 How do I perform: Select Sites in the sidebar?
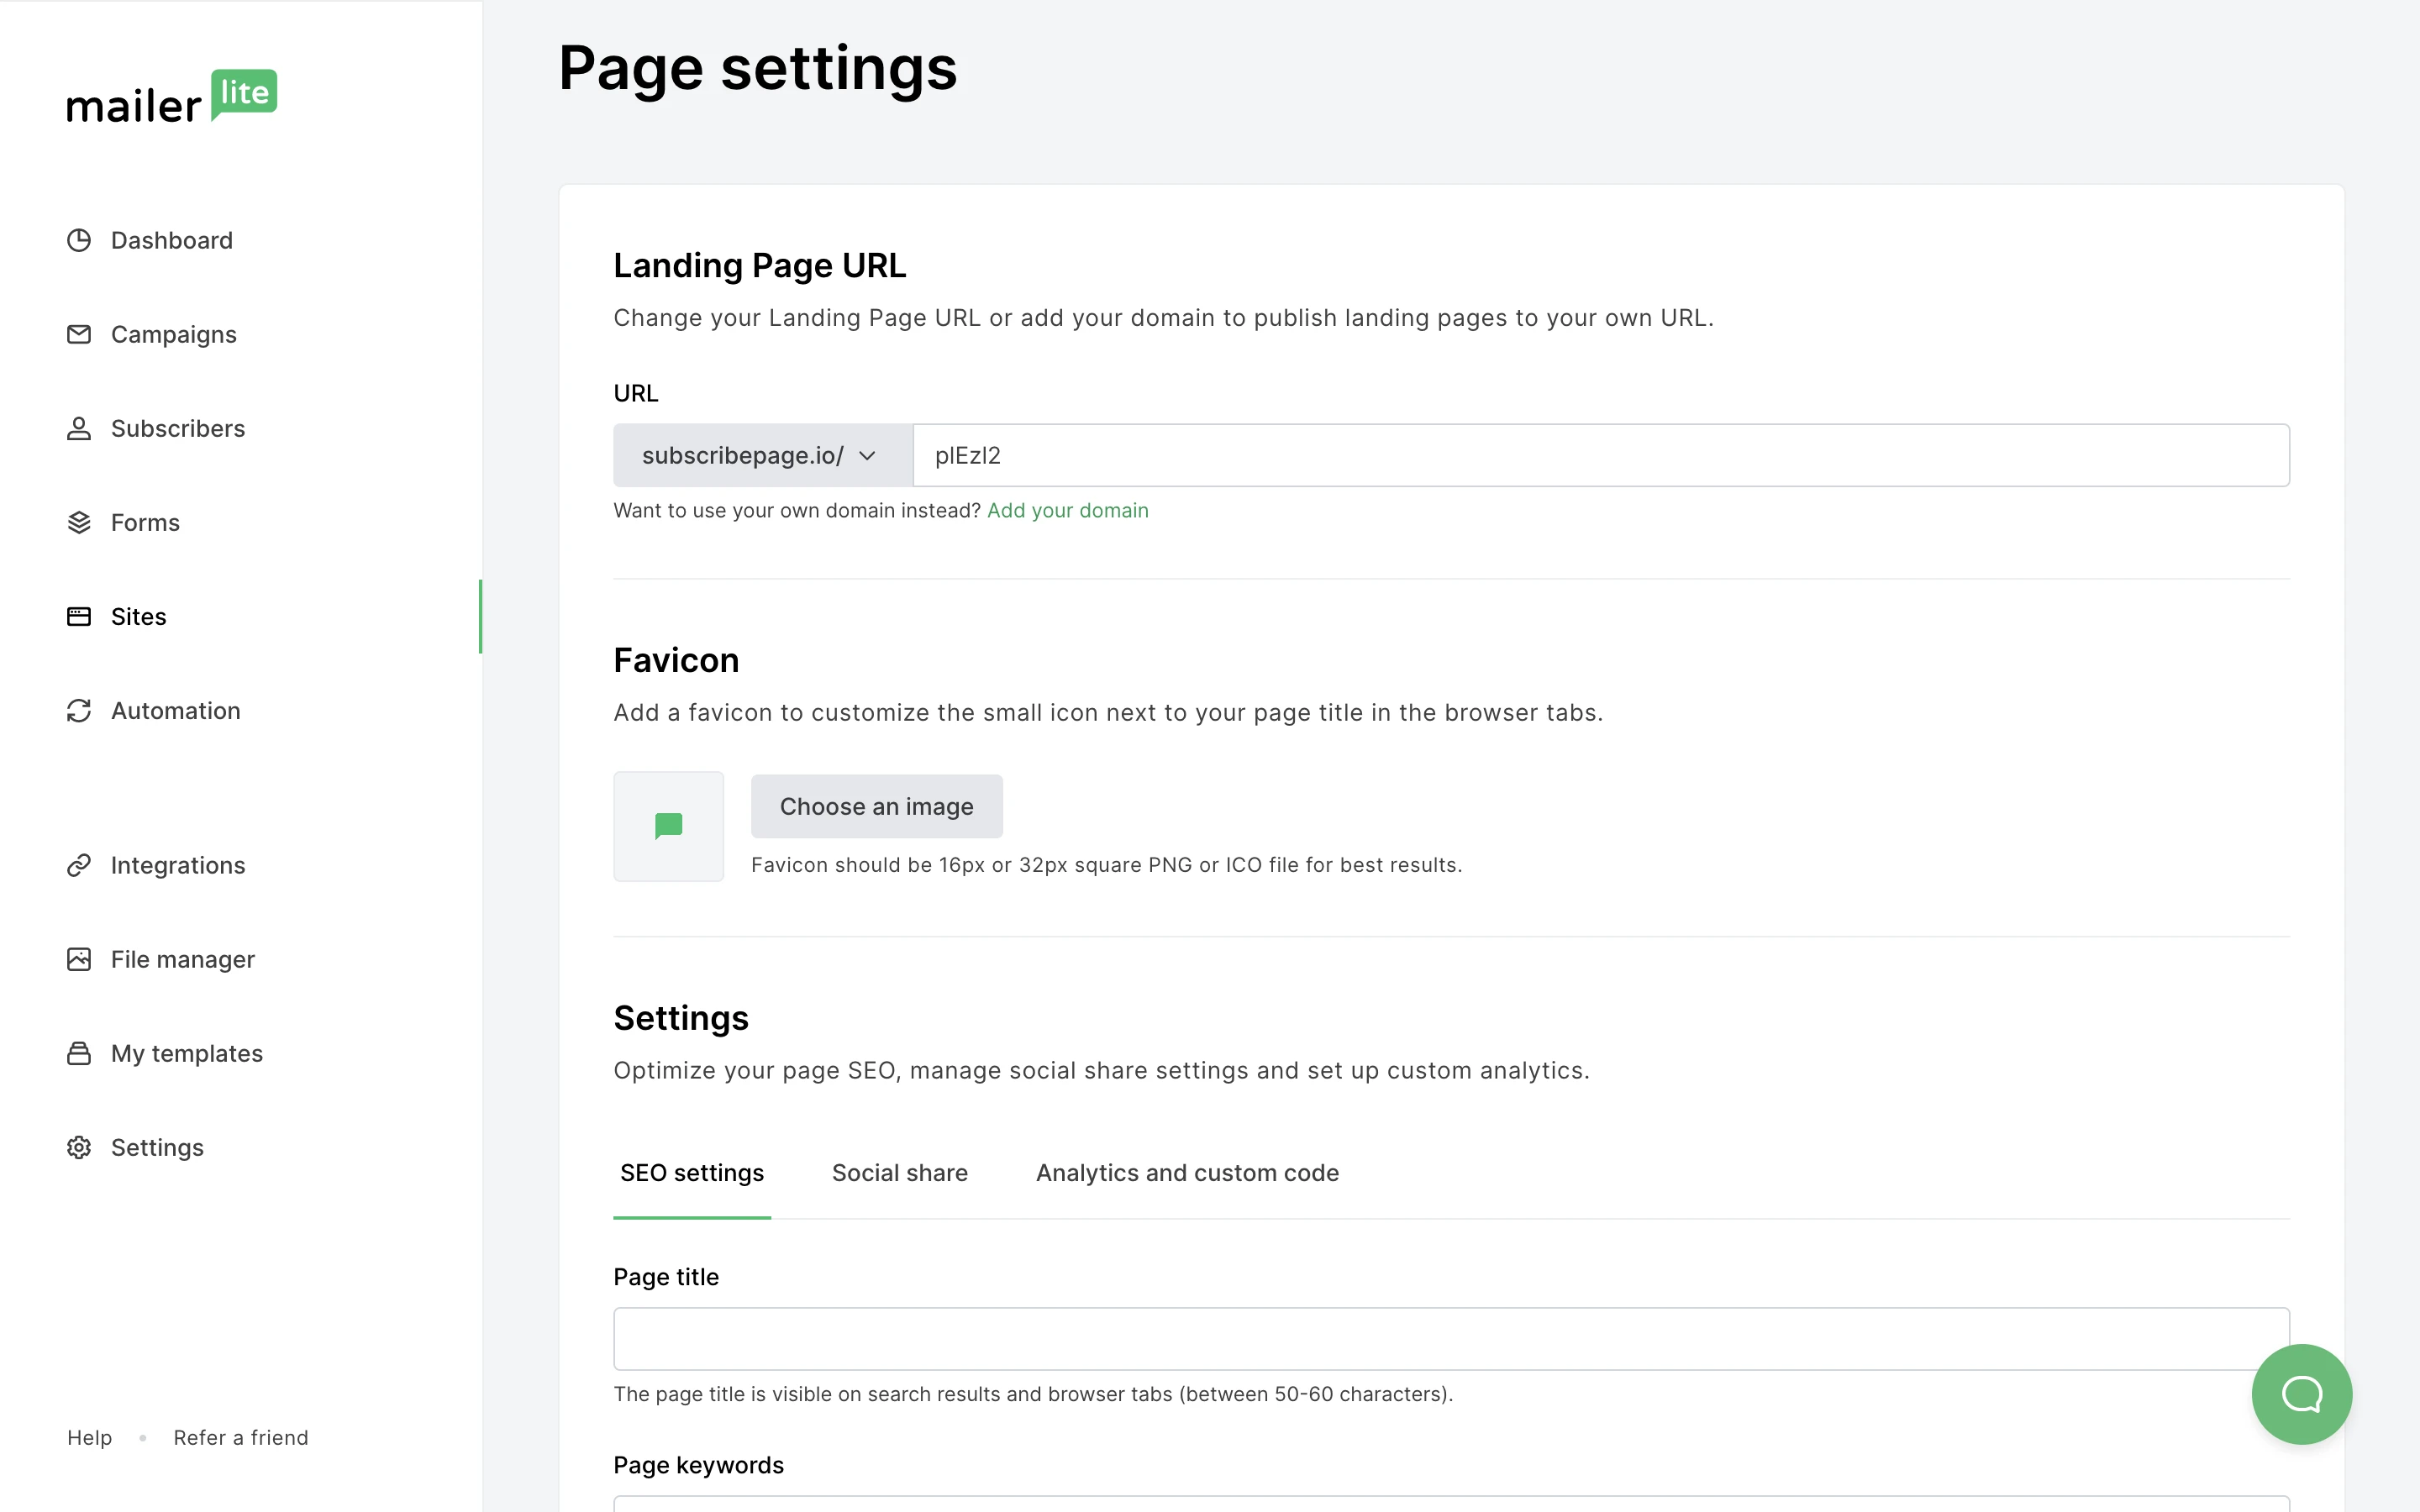pyautogui.click(x=139, y=616)
